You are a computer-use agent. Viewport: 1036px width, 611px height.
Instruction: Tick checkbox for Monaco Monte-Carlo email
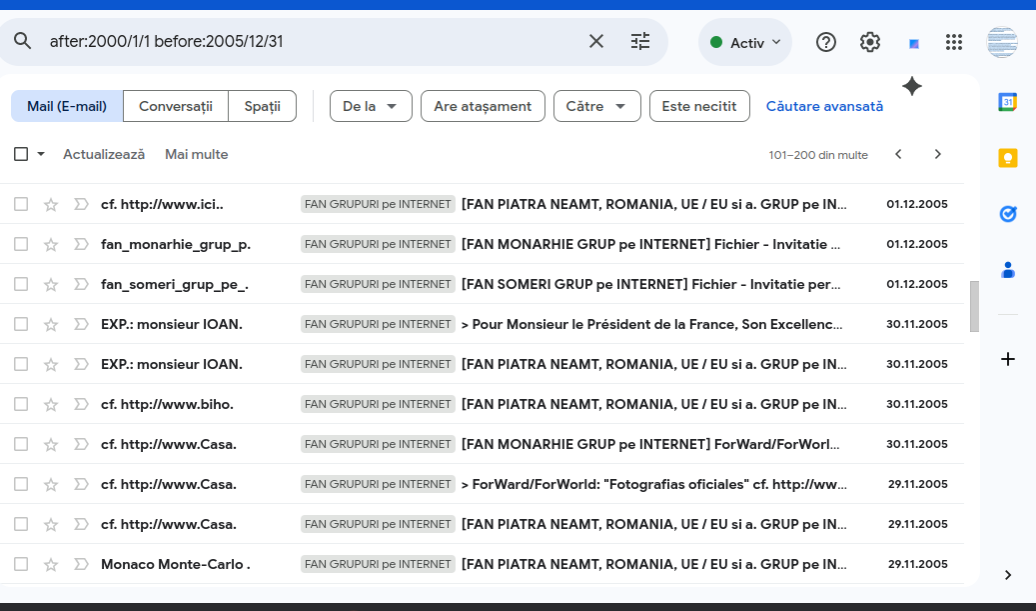point(21,564)
